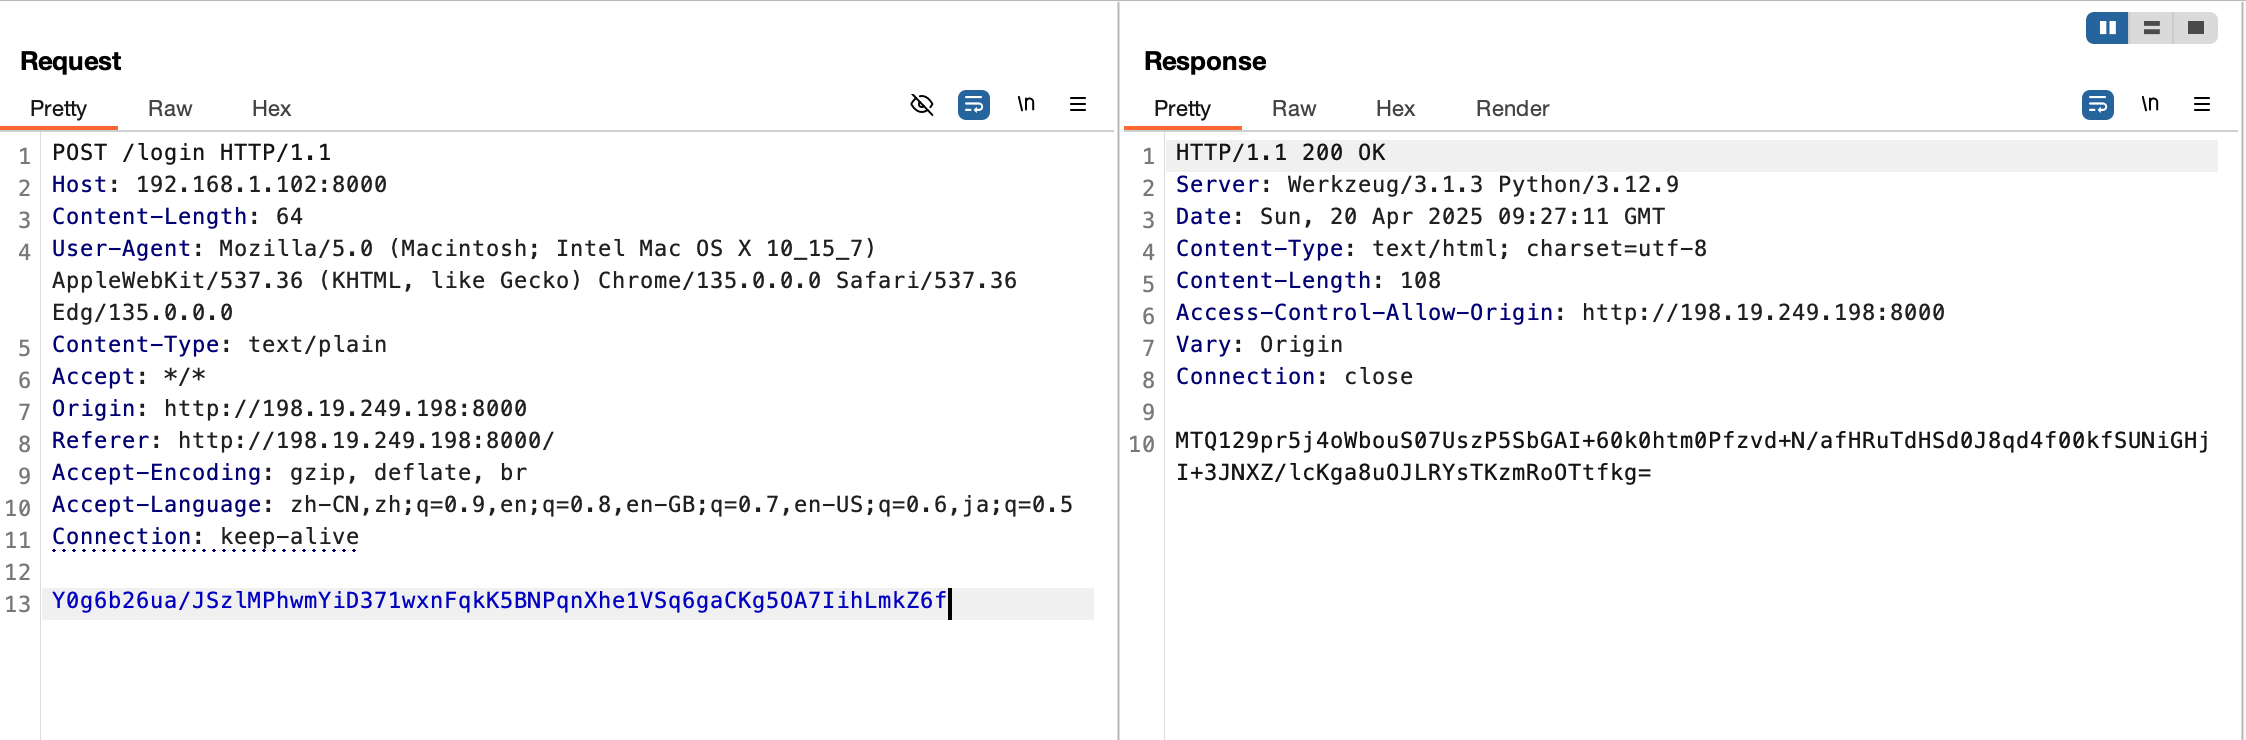Click the User-Agent header line

tap(534, 281)
